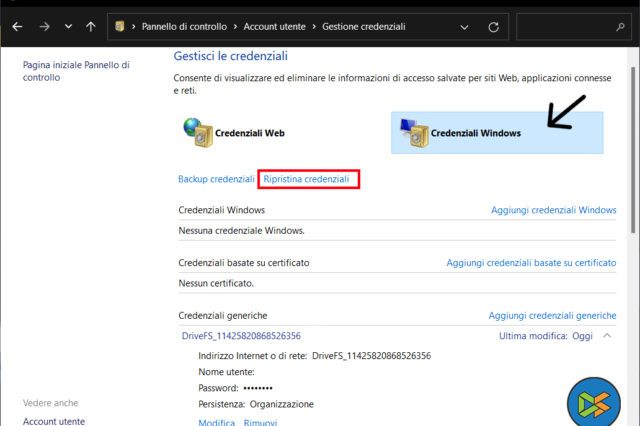Viewport: 640px width, 426px height.
Task: Click Aggiungi credenziali Windows
Action: (553, 210)
